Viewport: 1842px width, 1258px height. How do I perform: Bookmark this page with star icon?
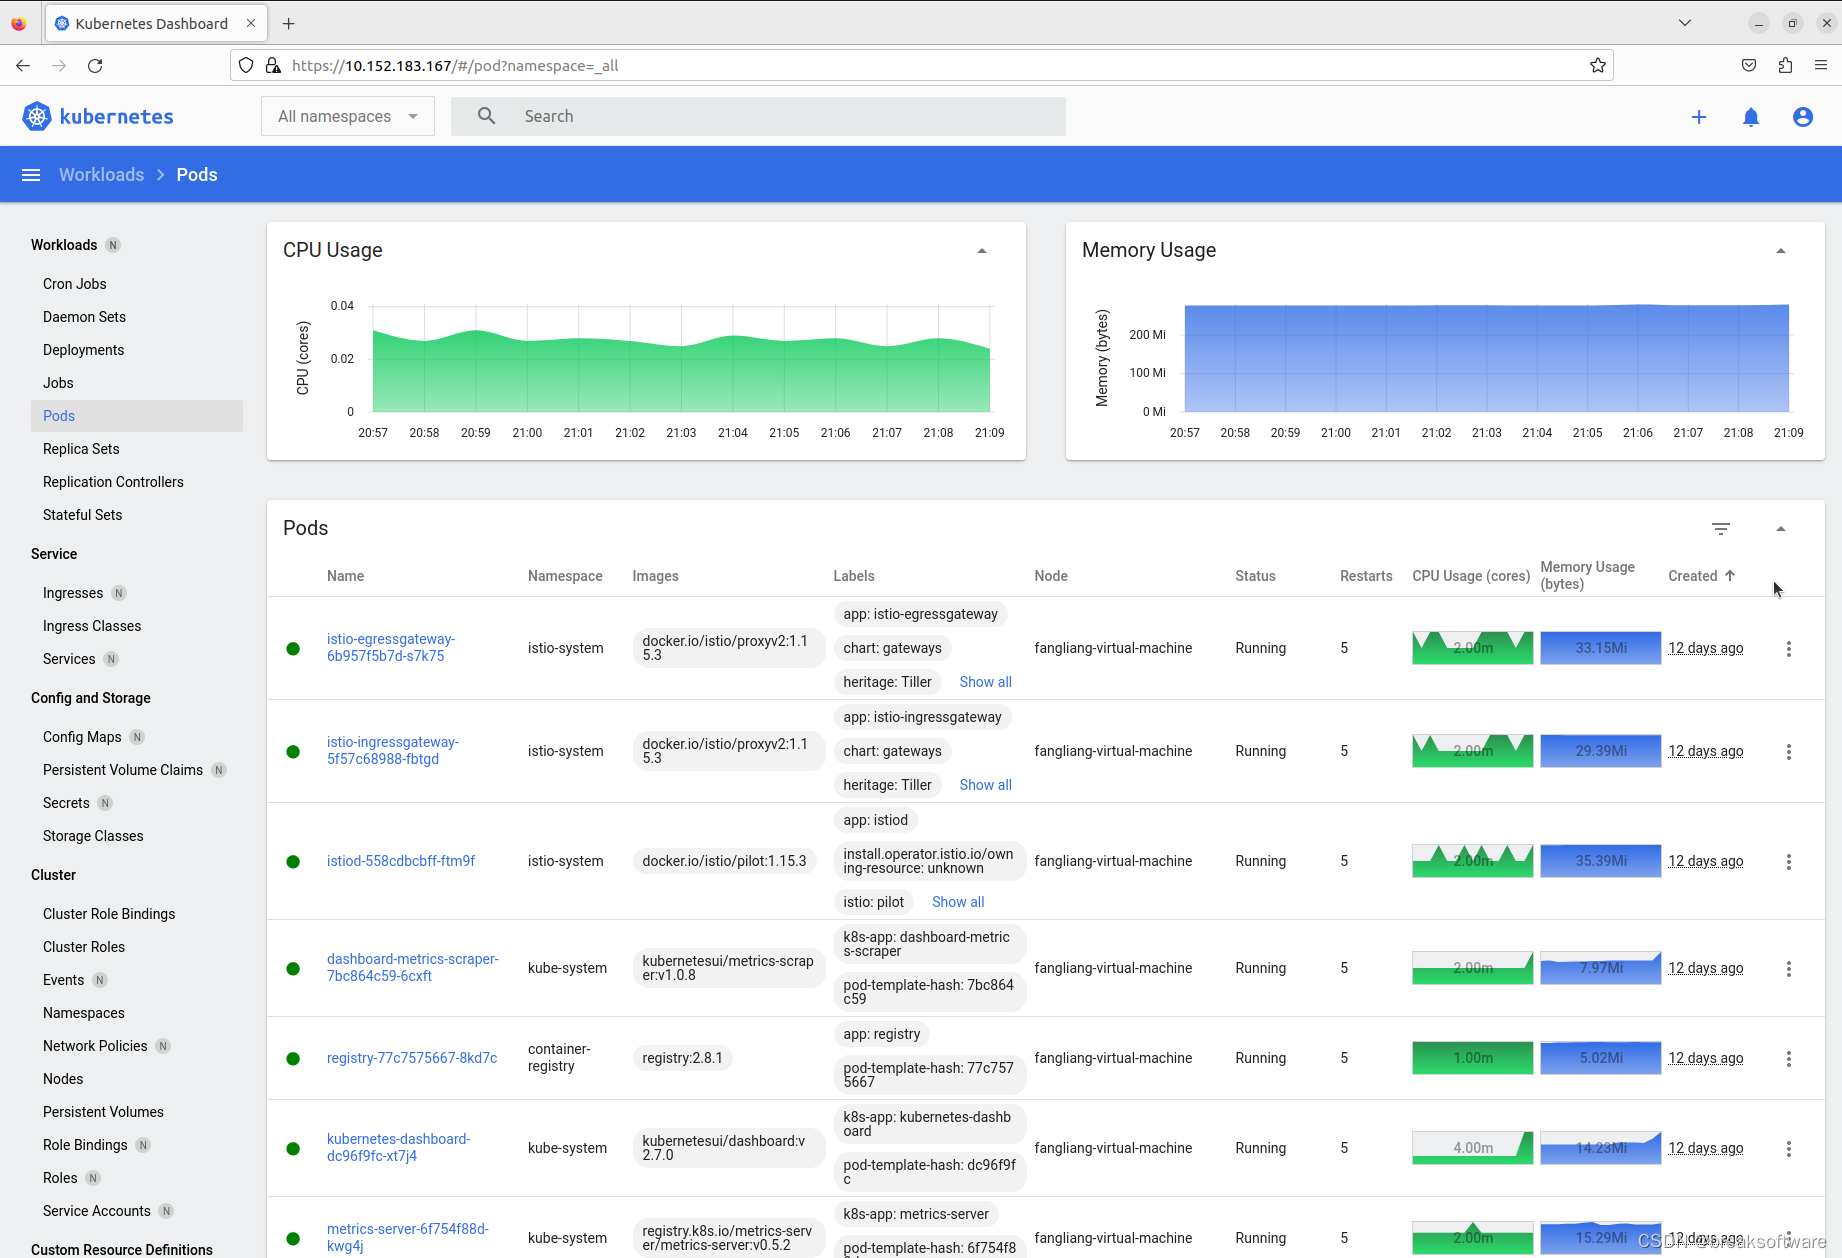[1598, 66]
